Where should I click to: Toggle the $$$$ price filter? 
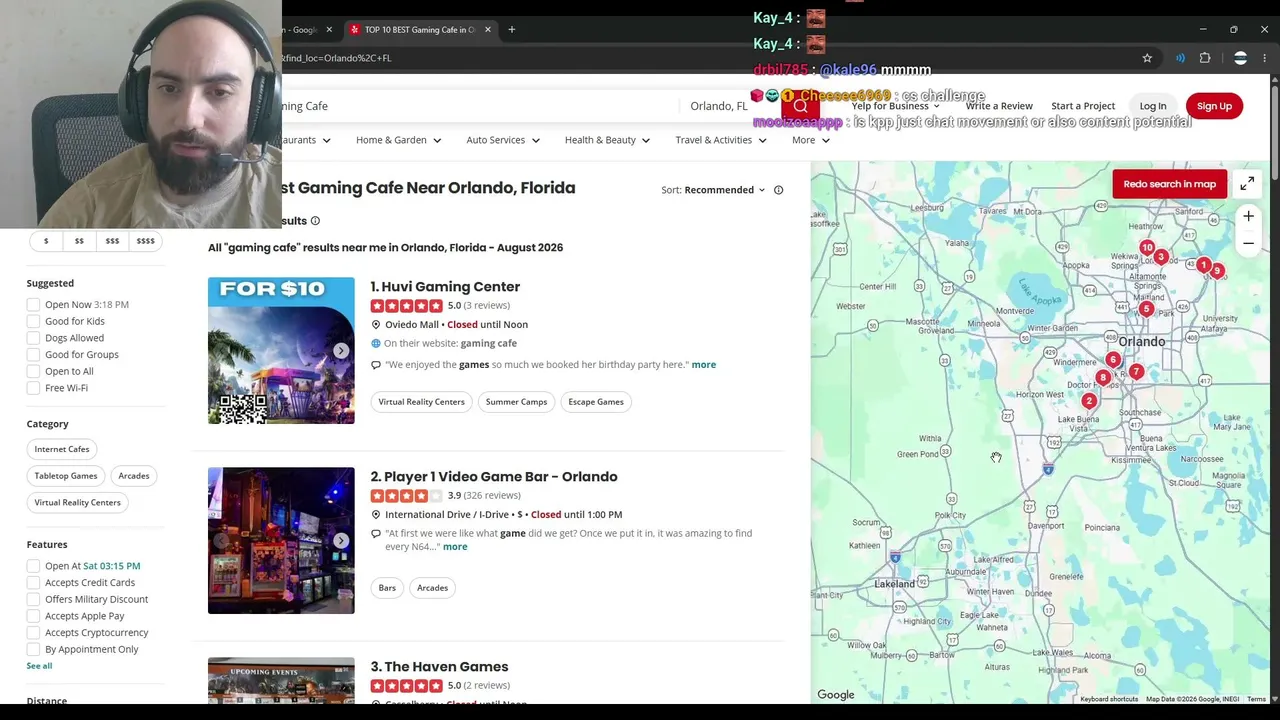point(145,241)
